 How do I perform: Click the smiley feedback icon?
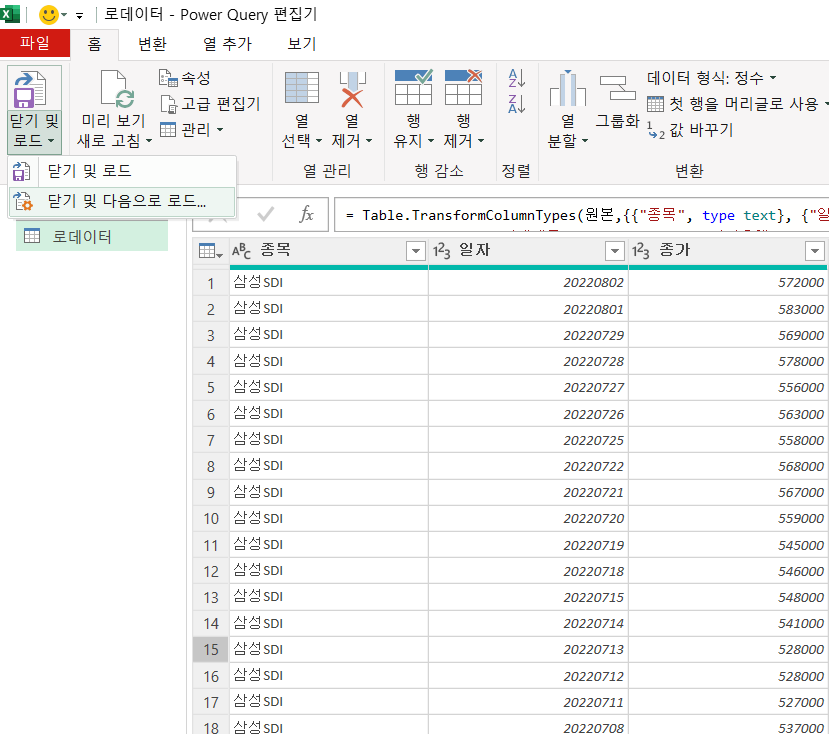point(49,14)
